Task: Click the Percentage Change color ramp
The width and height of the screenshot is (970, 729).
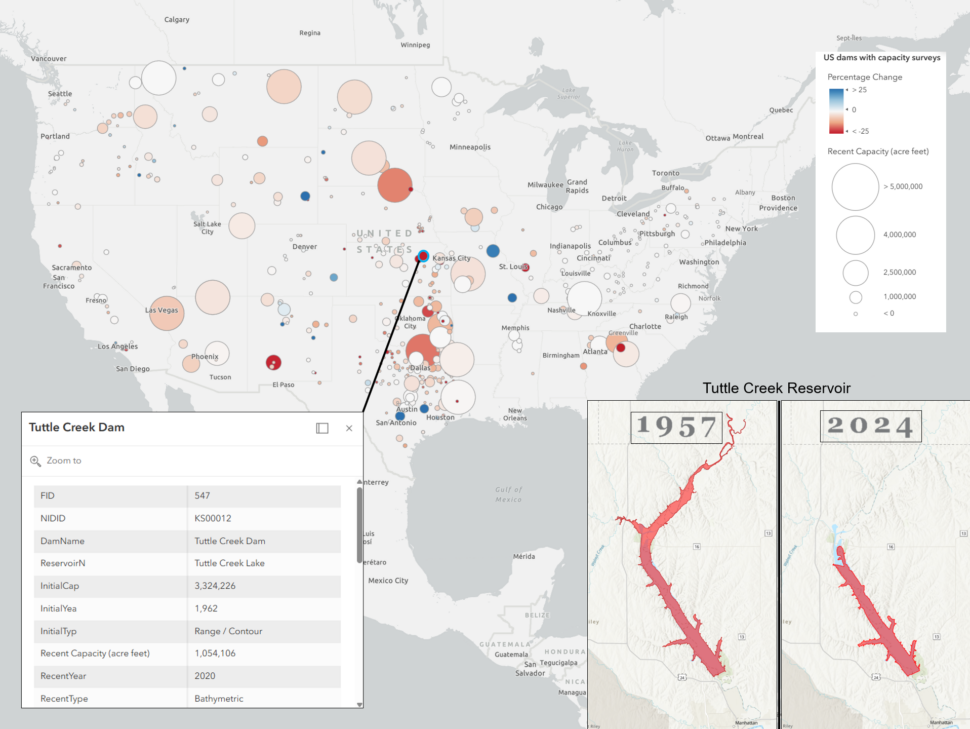Action: [x=836, y=111]
